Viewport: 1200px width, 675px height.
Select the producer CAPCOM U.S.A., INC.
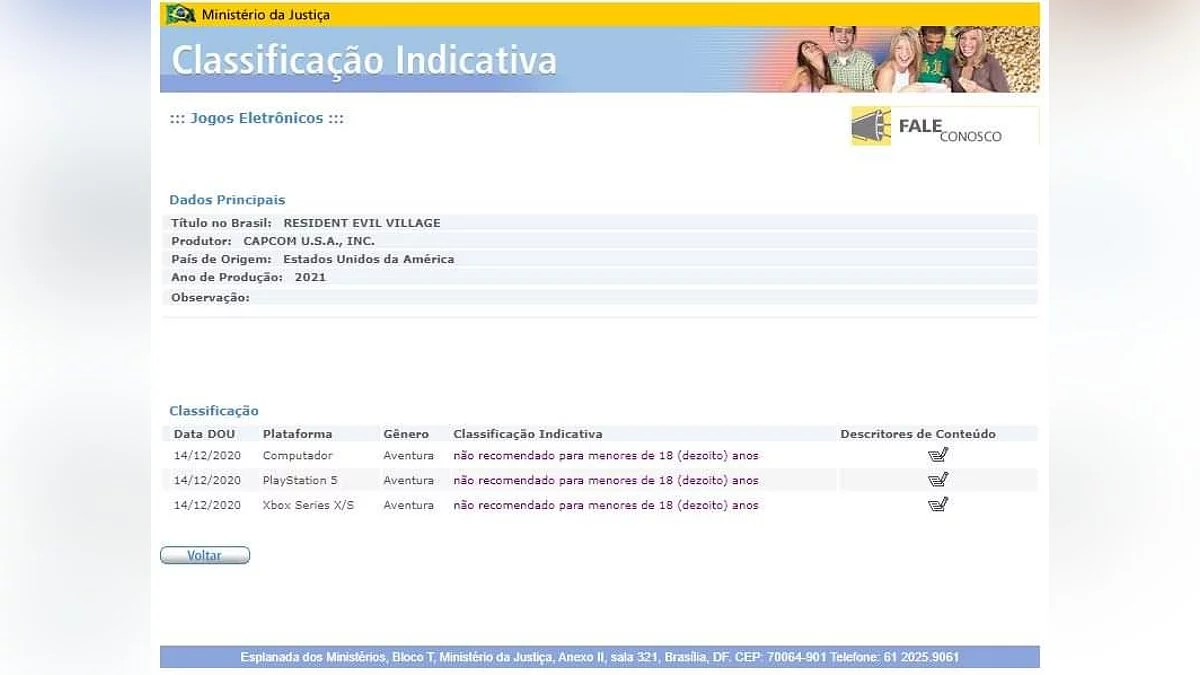pyautogui.click(x=309, y=241)
